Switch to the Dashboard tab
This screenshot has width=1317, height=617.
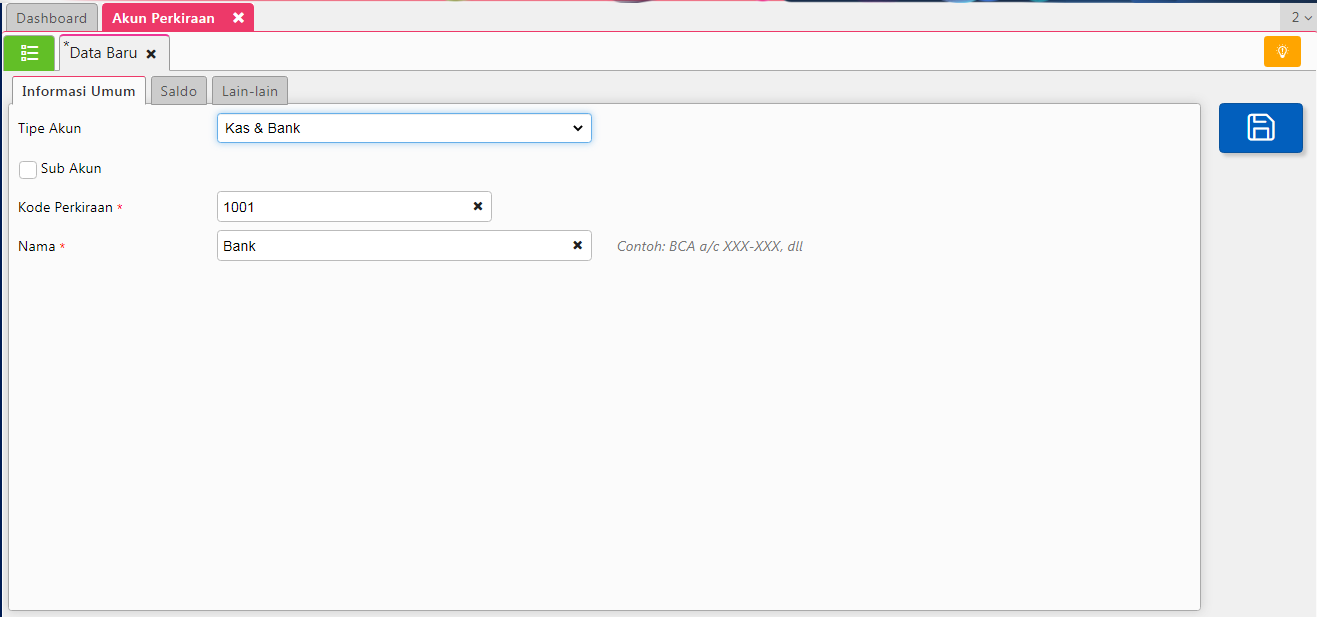click(52, 18)
